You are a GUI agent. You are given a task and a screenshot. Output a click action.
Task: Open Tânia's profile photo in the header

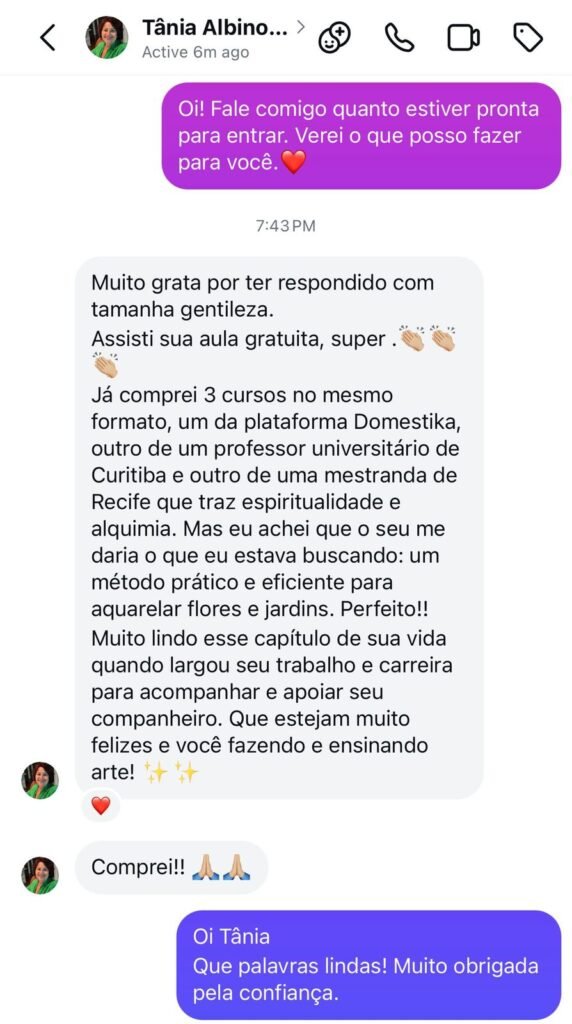point(106,38)
